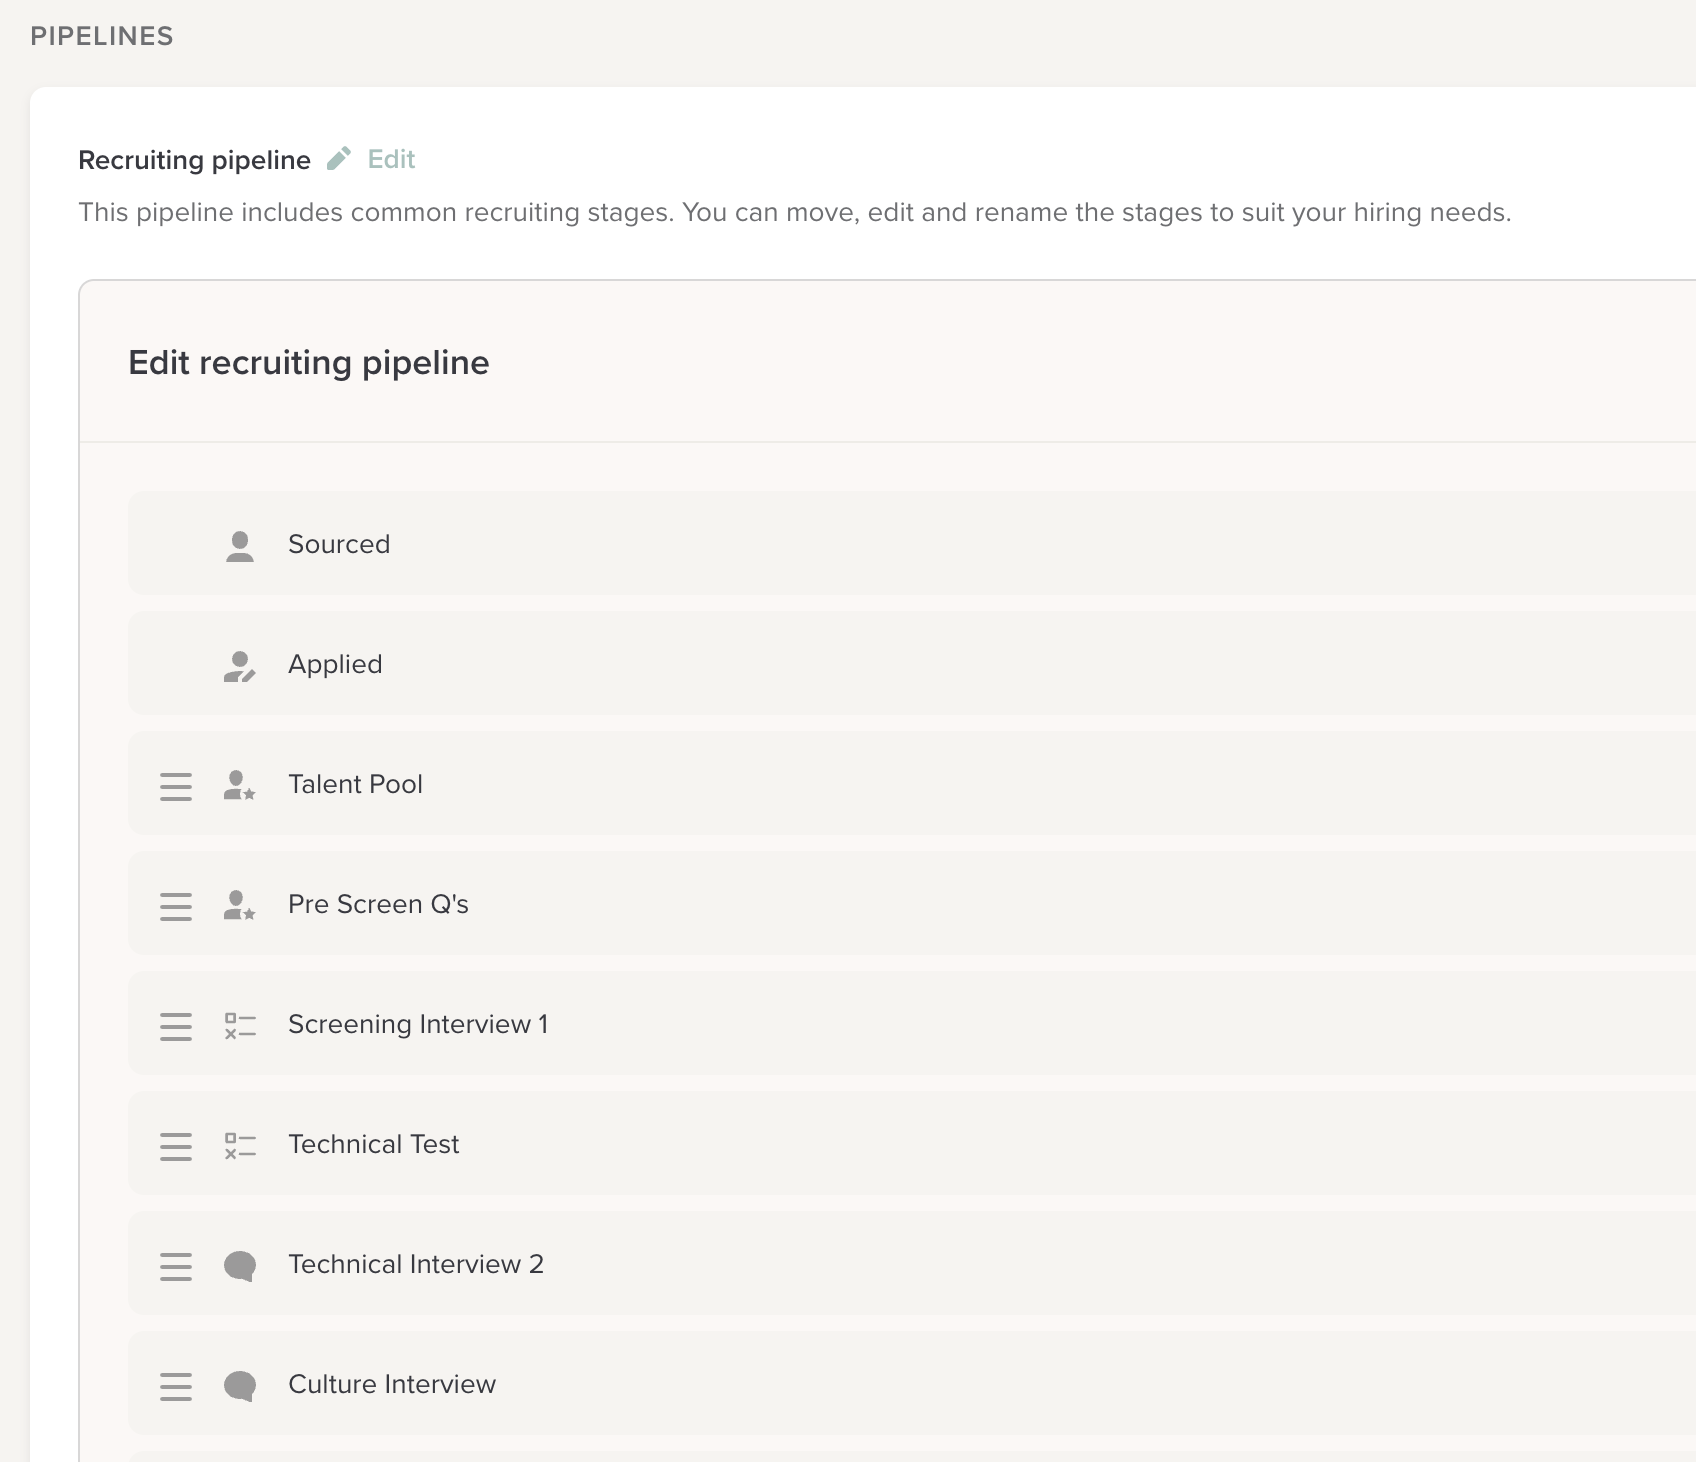Click the checklist icon in Screening Interview 1 row
The height and width of the screenshot is (1462, 1696).
(240, 1026)
